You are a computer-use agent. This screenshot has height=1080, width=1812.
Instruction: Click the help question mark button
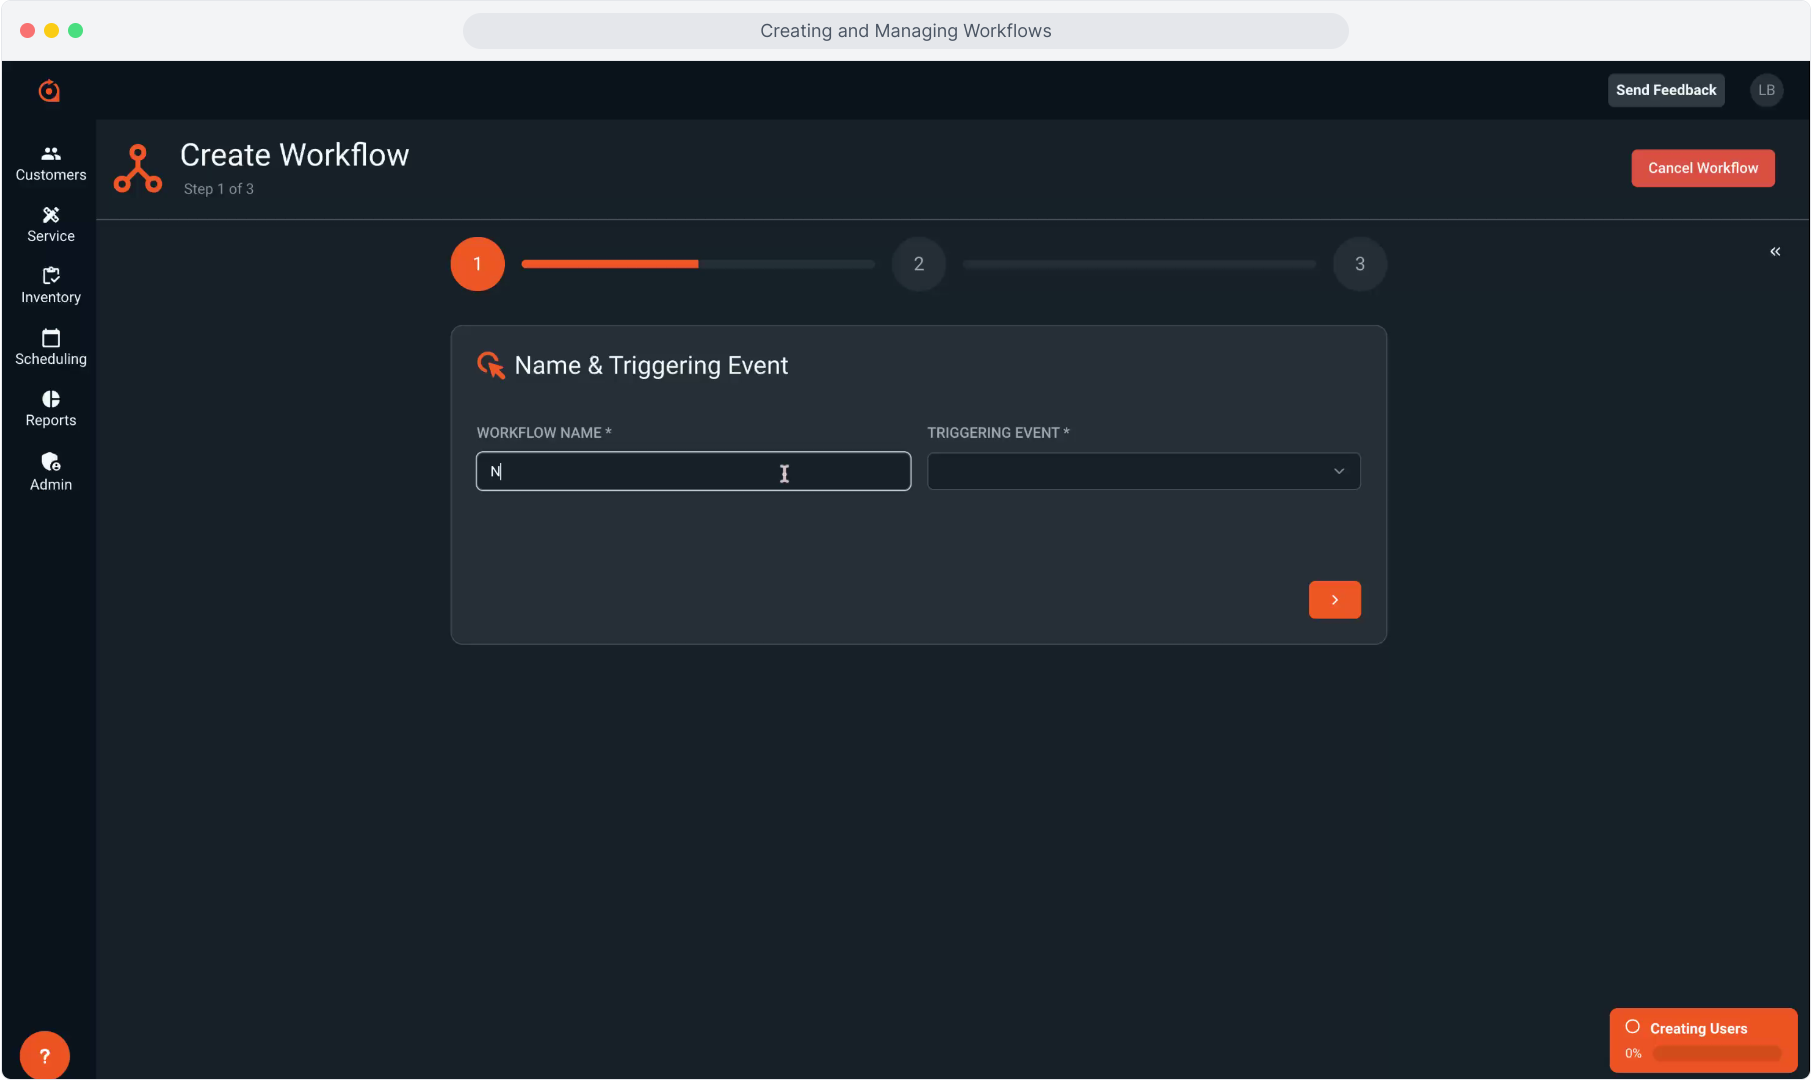[44, 1055]
